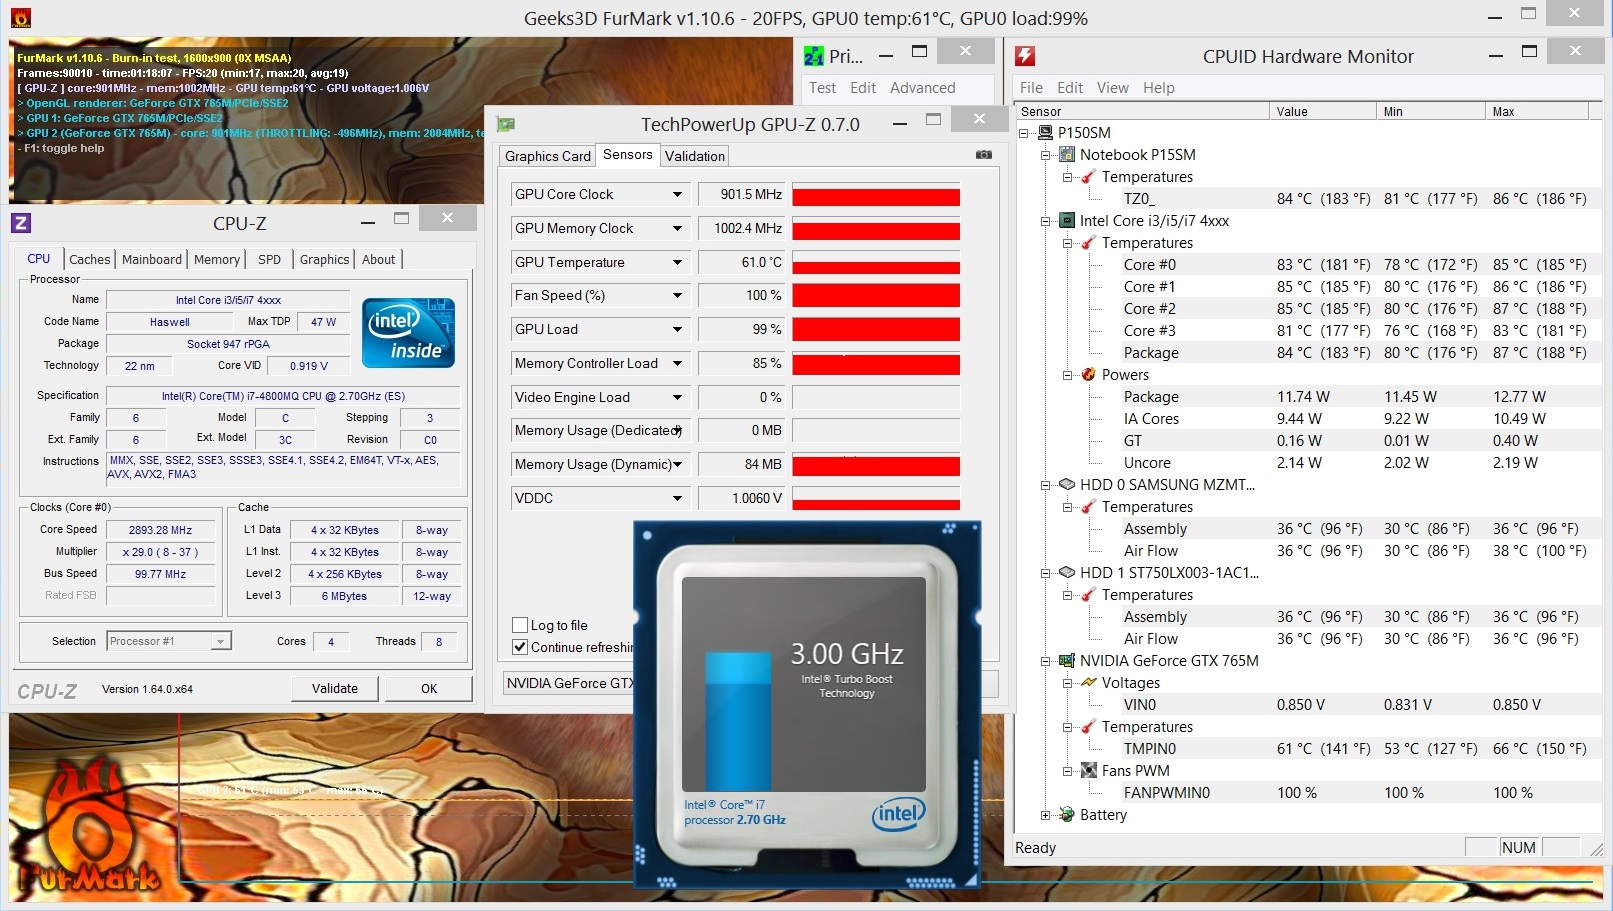Open the Test menu in Prime95

click(x=823, y=88)
